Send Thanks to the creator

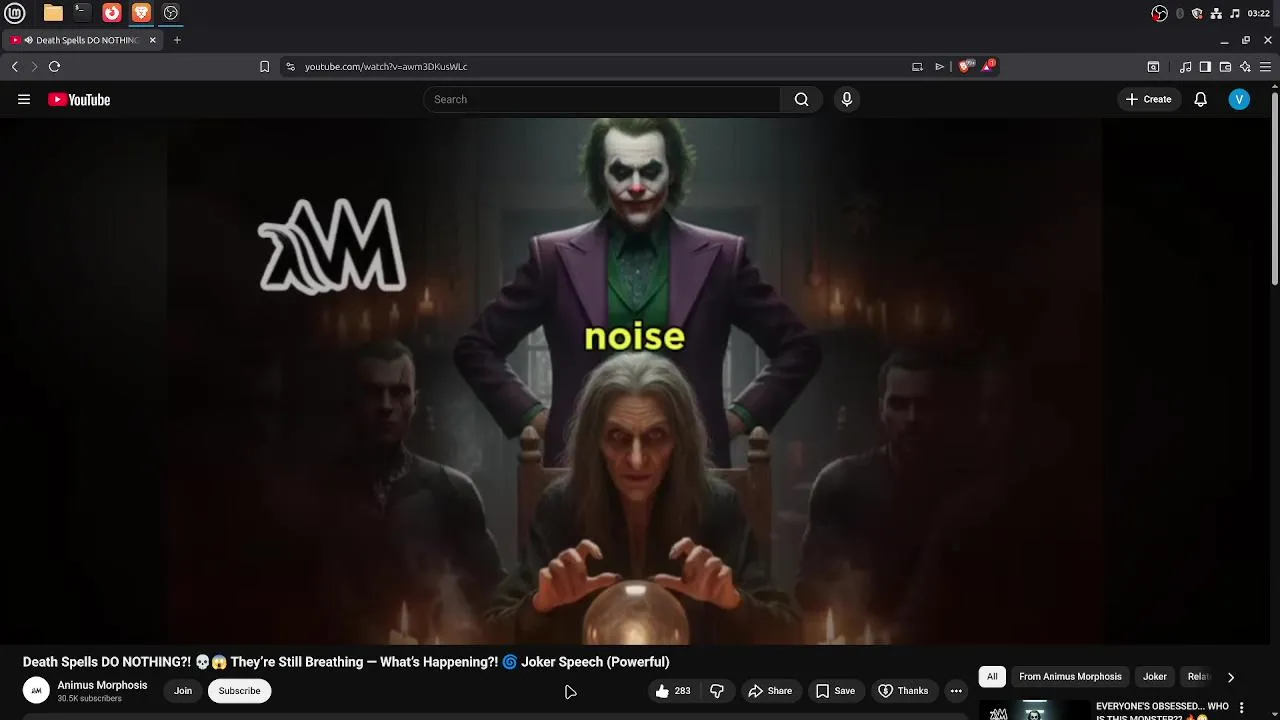[903, 691]
